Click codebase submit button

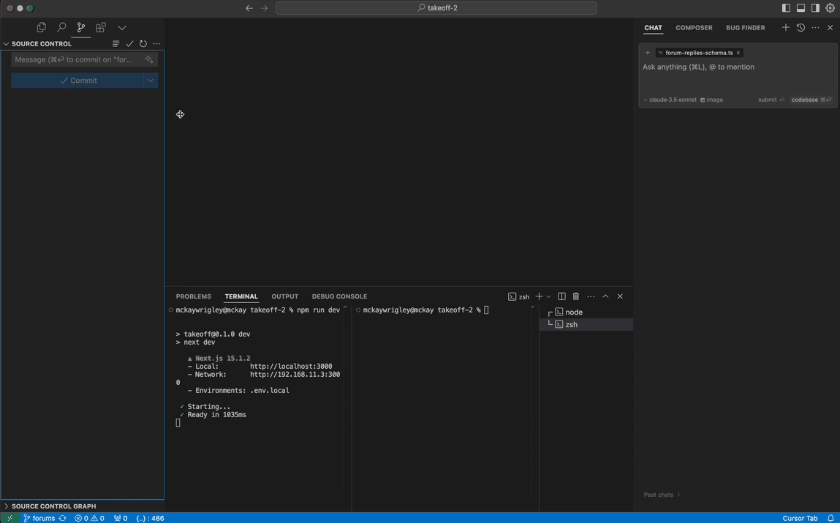(x=811, y=100)
